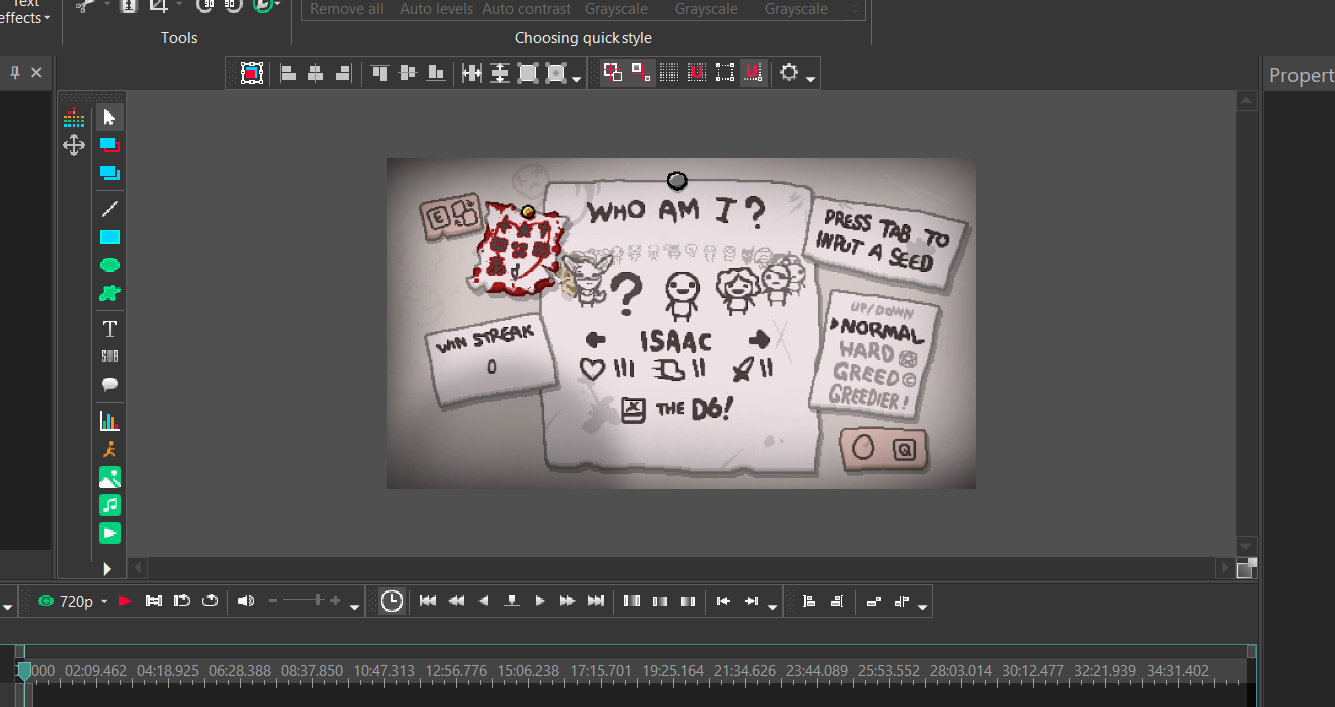Click the rewind double-arrow control

pos(456,601)
